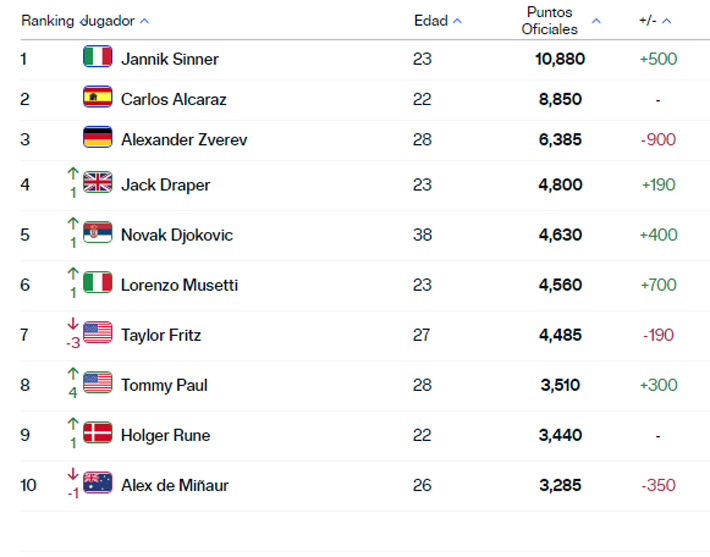Open Novak Djokovic's player profile
This screenshot has height=557, width=710.
(177, 235)
